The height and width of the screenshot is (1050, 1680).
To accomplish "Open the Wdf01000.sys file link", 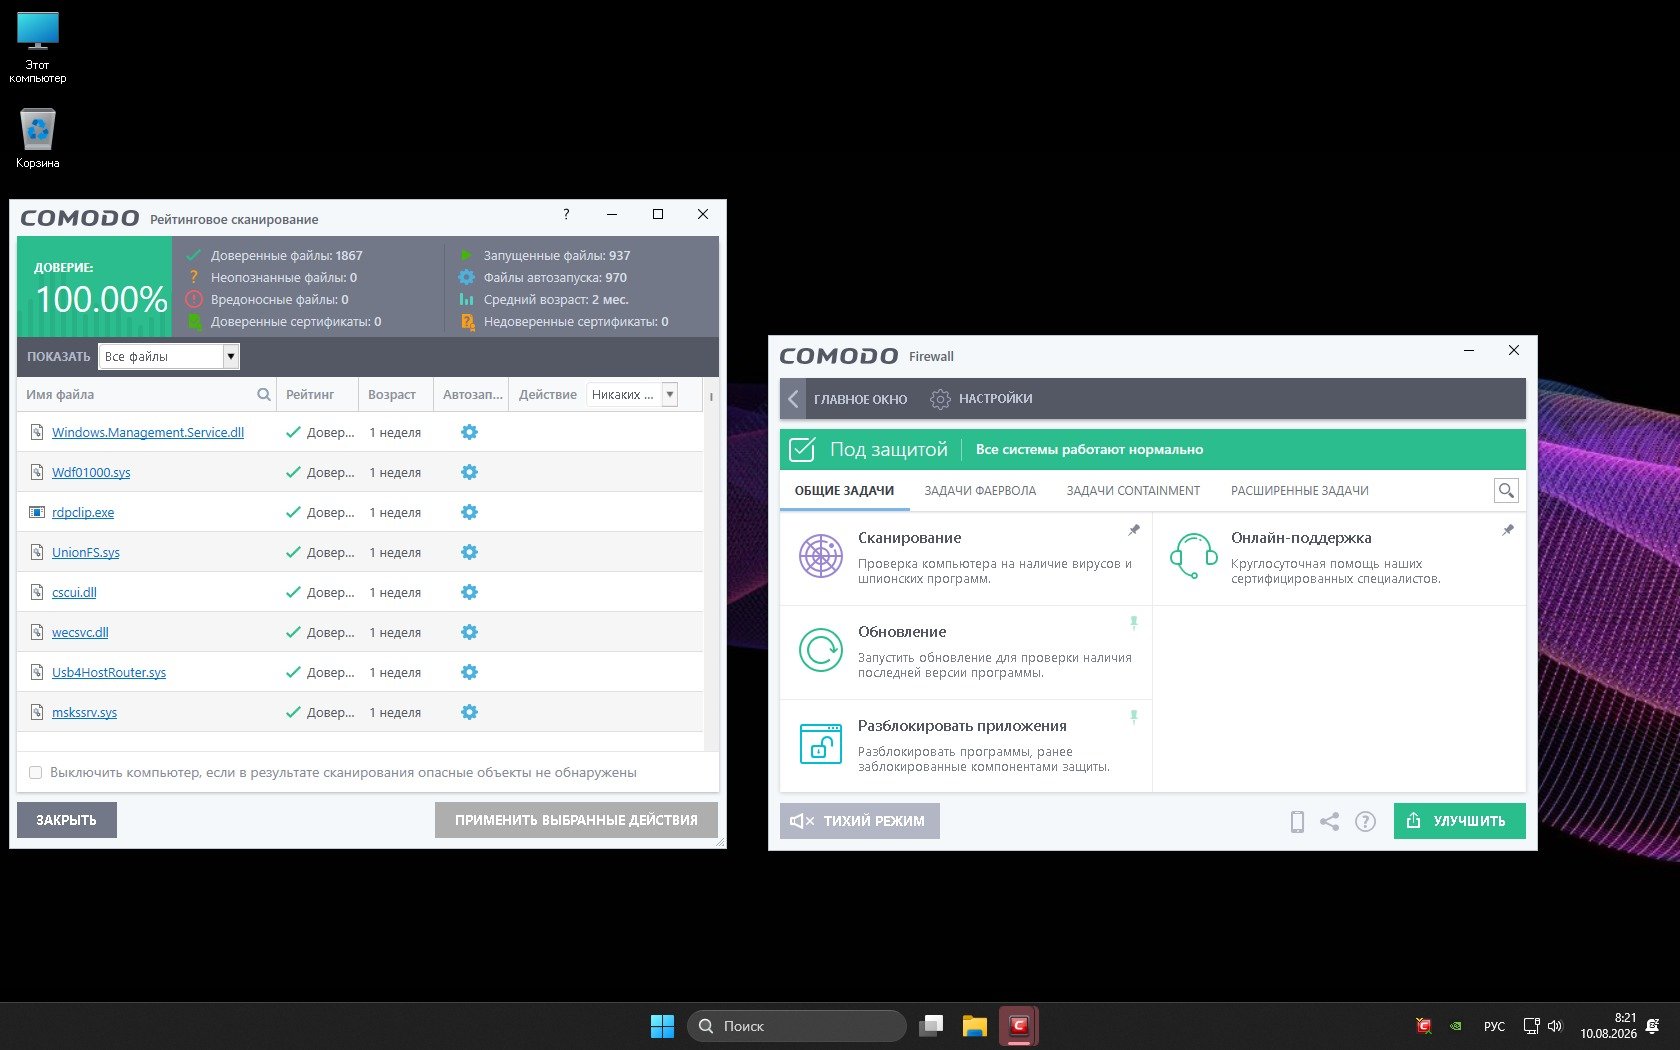I will 91,472.
